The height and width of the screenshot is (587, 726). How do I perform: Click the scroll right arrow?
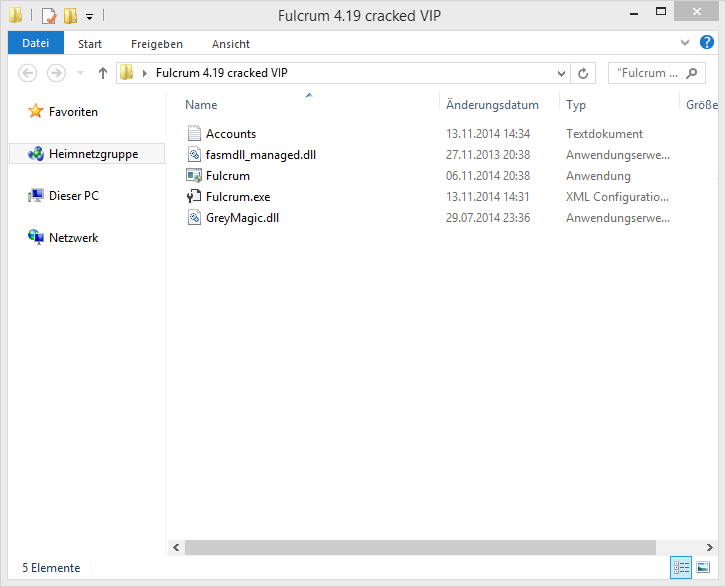click(x=710, y=547)
